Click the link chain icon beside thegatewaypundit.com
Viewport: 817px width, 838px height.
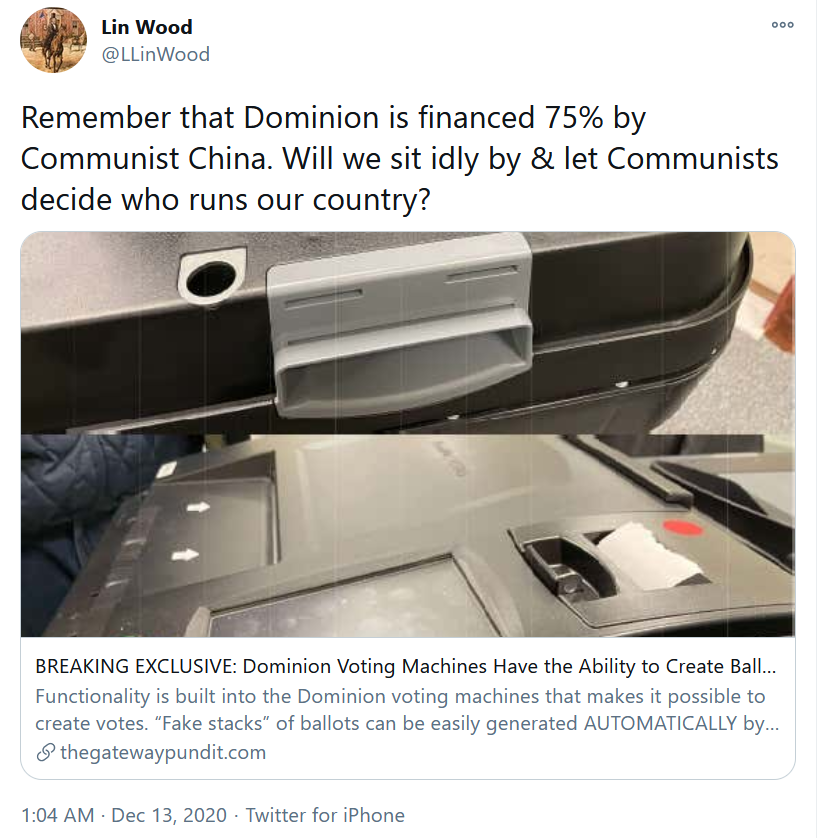coord(45,752)
